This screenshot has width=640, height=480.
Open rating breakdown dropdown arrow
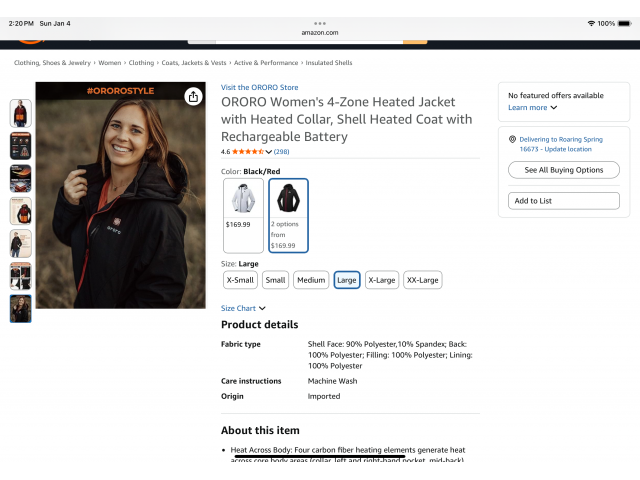pyautogui.click(x=269, y=152)
